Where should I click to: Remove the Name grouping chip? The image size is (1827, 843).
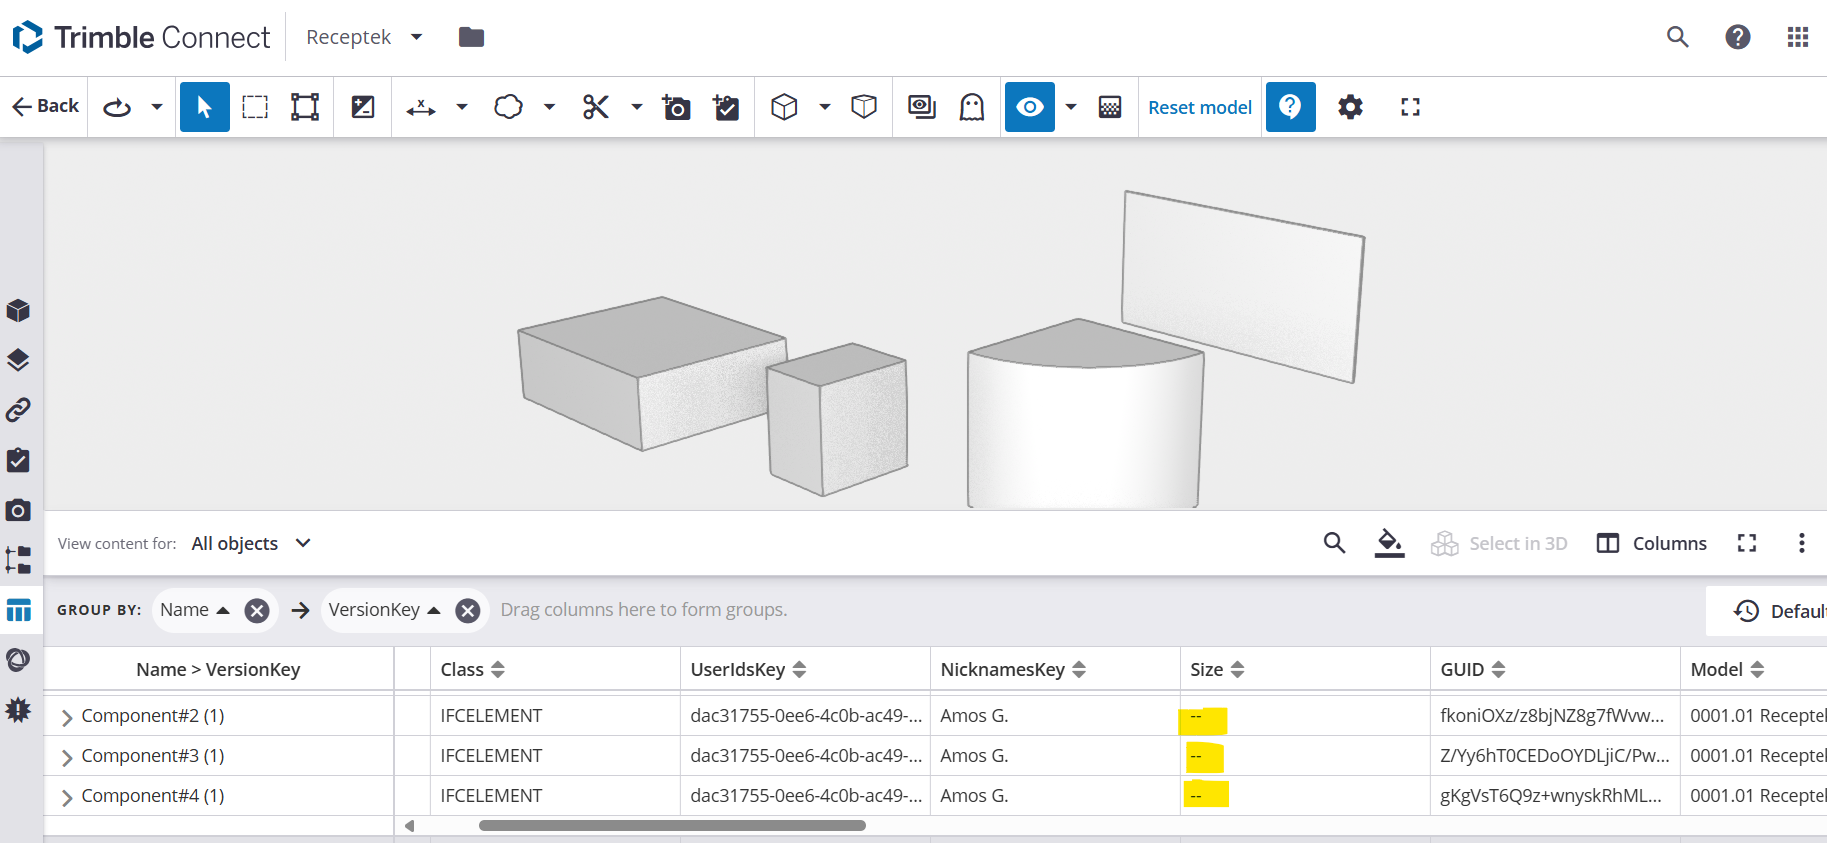[x=257, y=610]
